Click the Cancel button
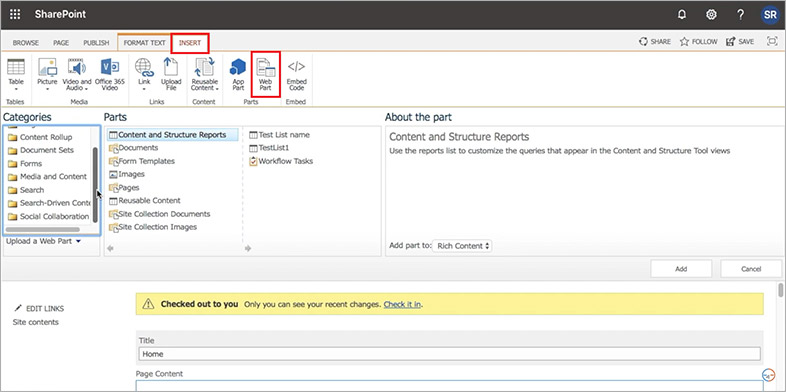The image size is (786, 392). 751,269
